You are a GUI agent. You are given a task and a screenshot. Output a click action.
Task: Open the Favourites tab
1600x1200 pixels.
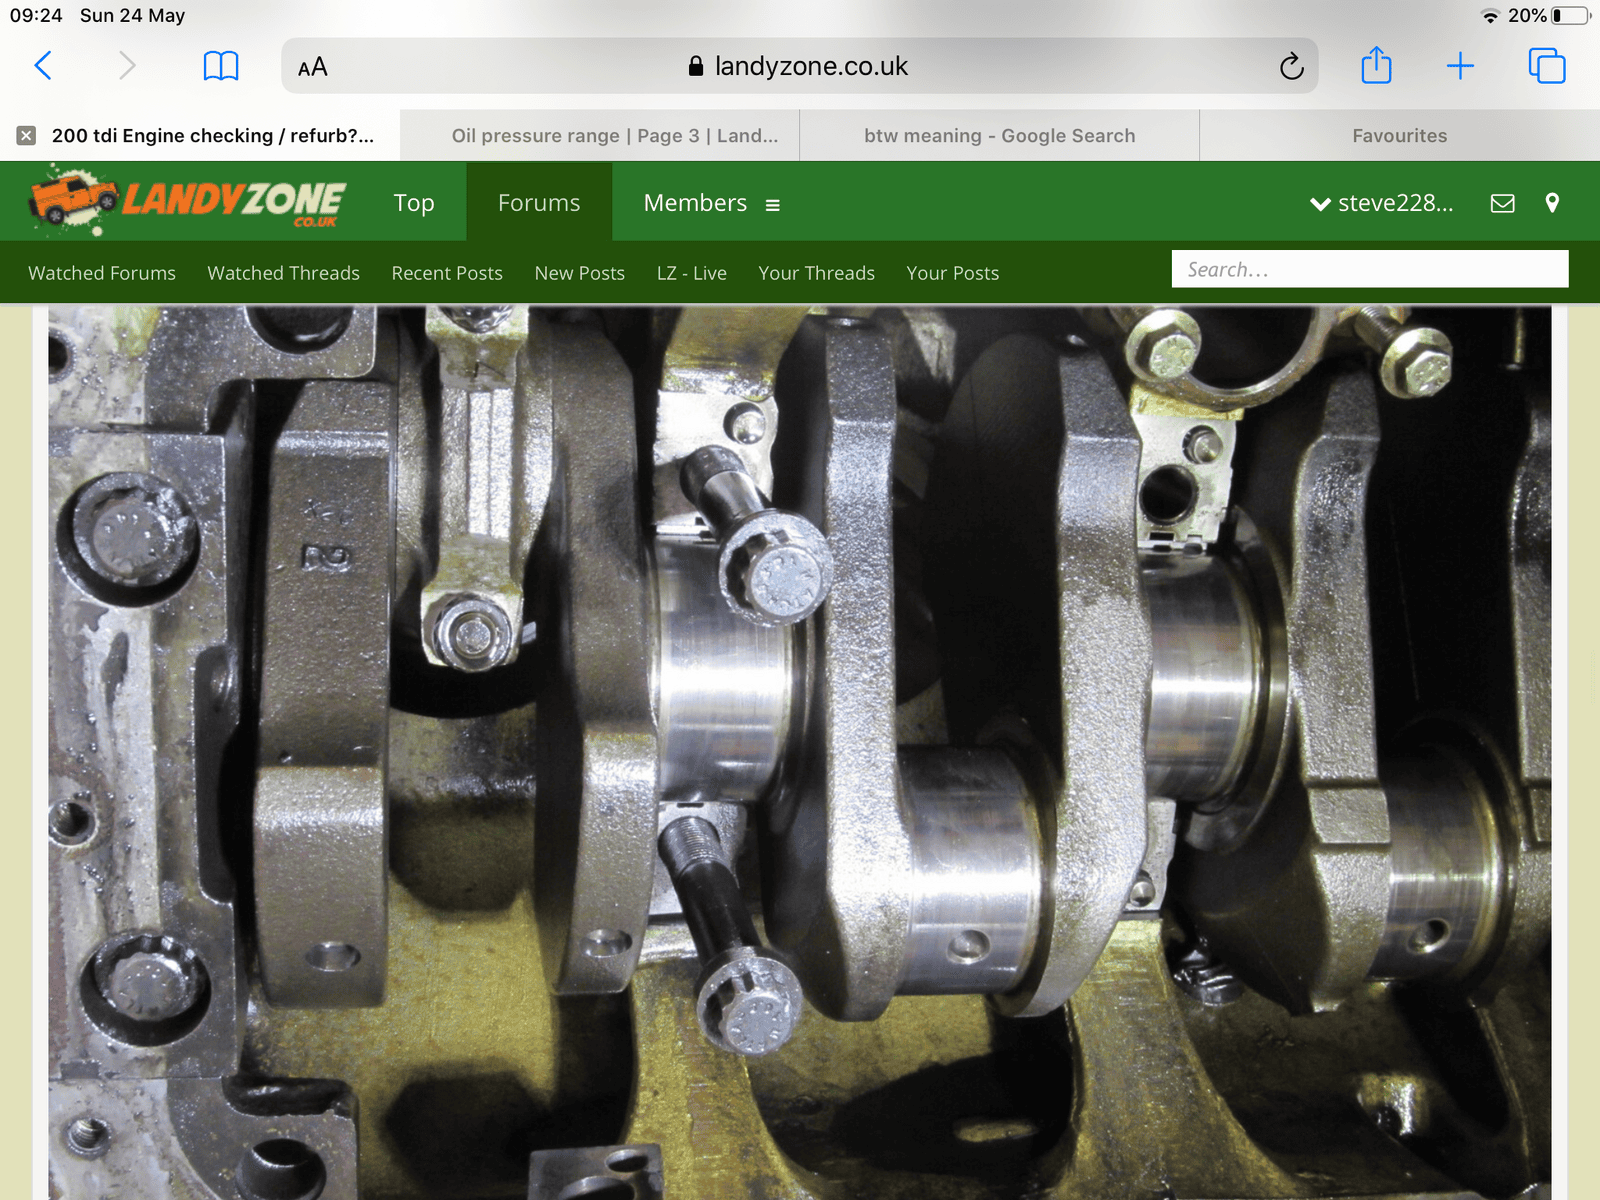click(x=1400, y=136)
